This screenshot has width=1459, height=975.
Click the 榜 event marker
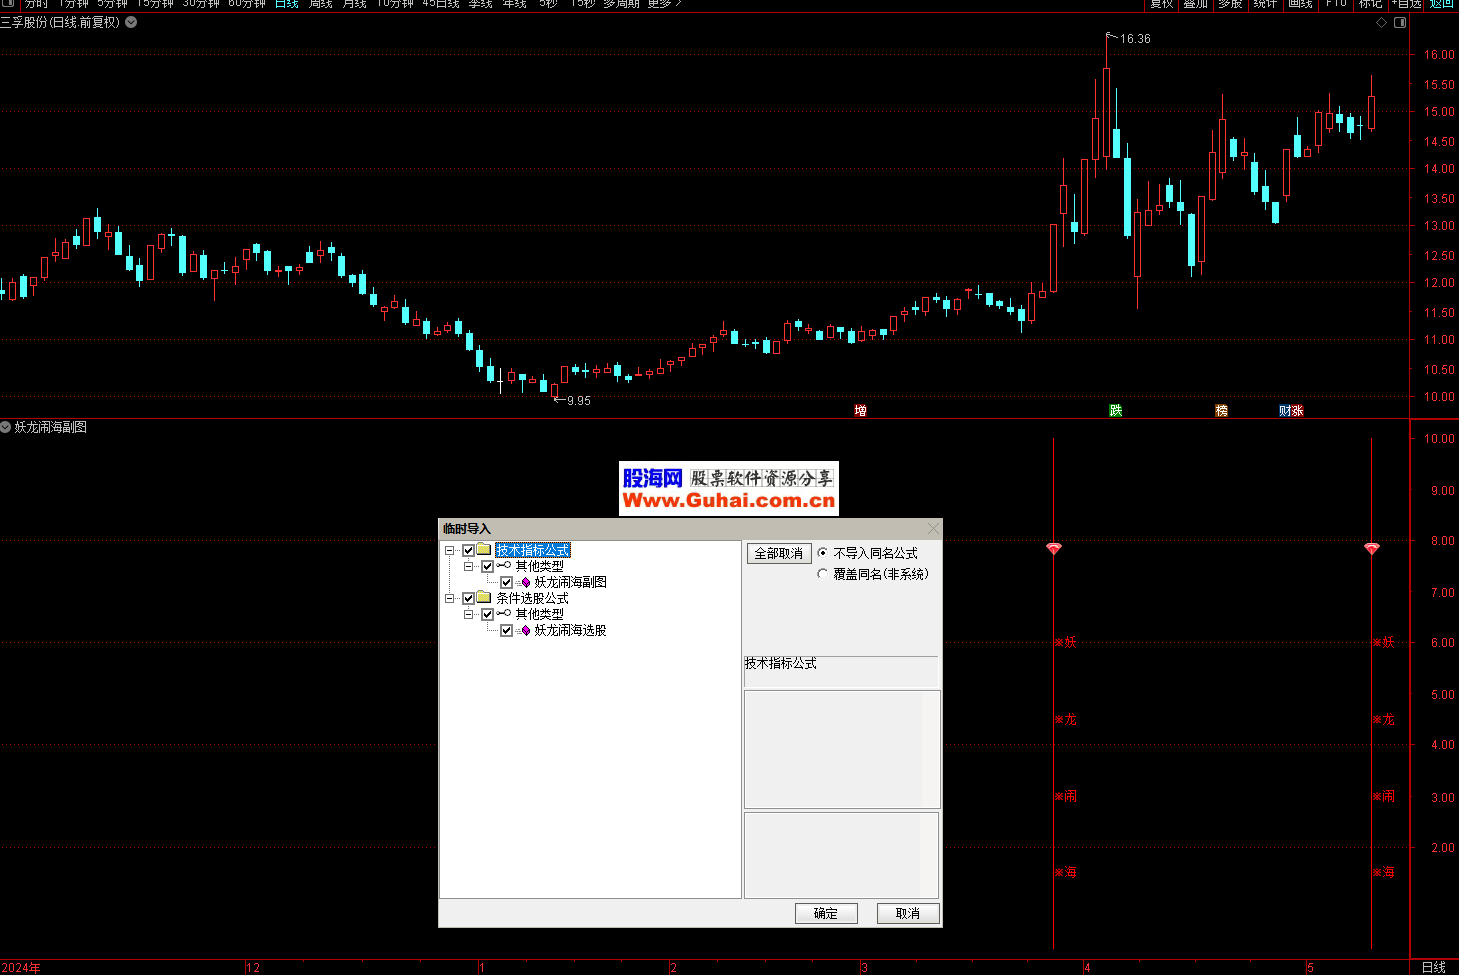pos(1221,410)
